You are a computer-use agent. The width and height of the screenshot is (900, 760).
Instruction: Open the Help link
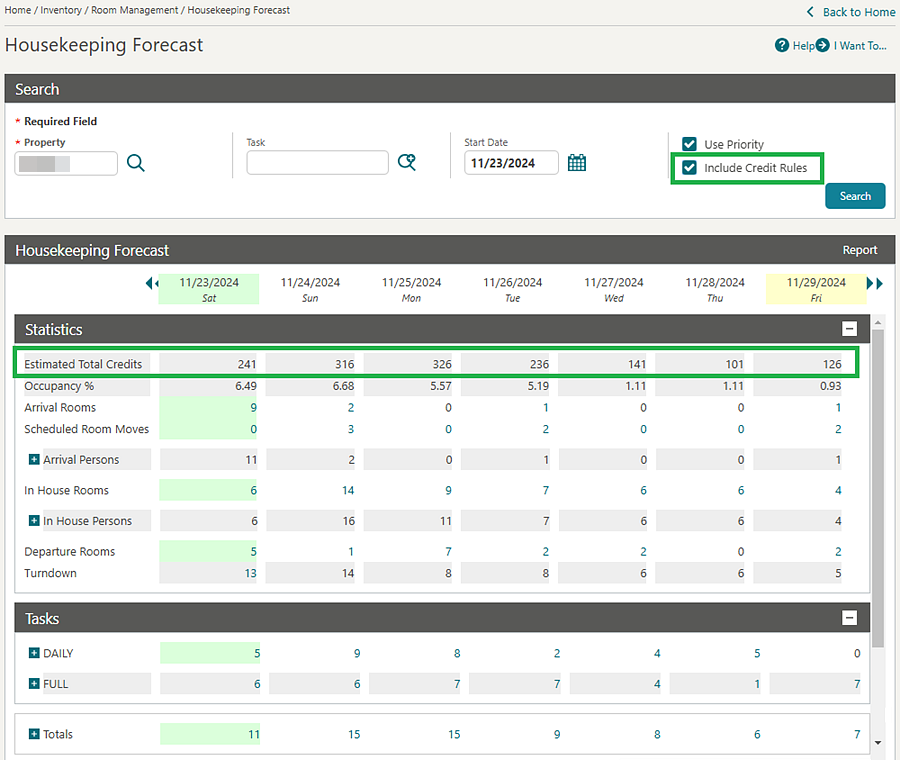[x=804, y=46]
